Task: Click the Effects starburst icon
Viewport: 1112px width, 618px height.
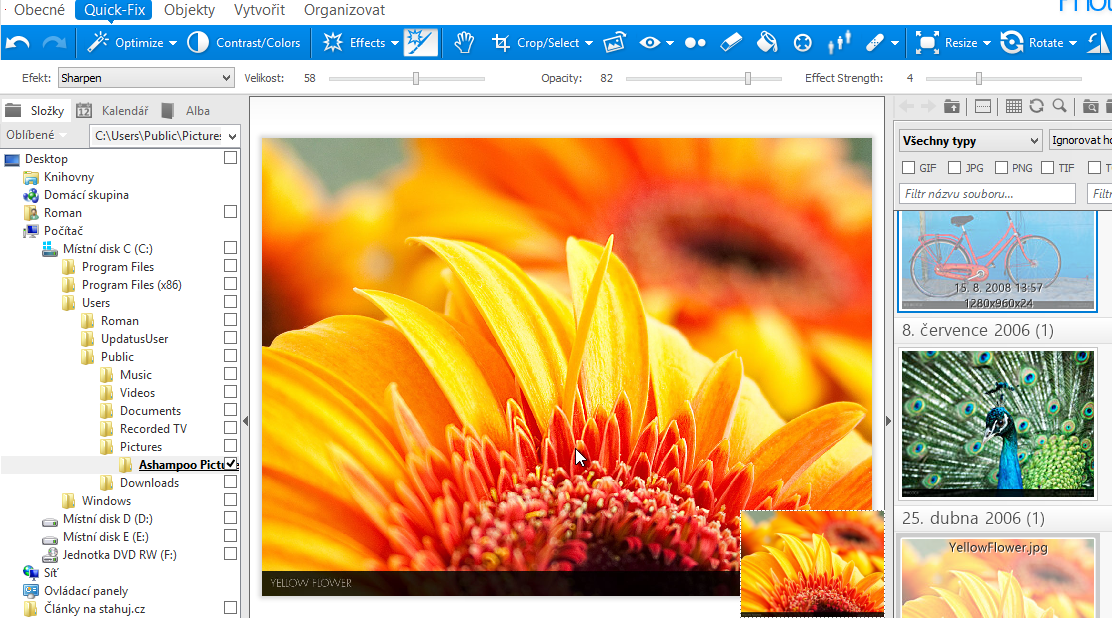Action: coord(333,43)
